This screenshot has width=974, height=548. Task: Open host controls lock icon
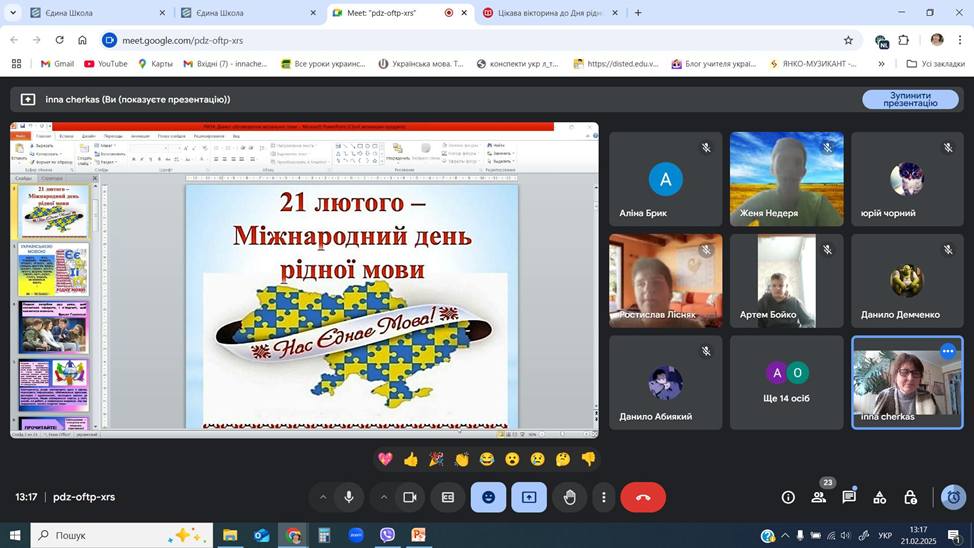point(910,497)
